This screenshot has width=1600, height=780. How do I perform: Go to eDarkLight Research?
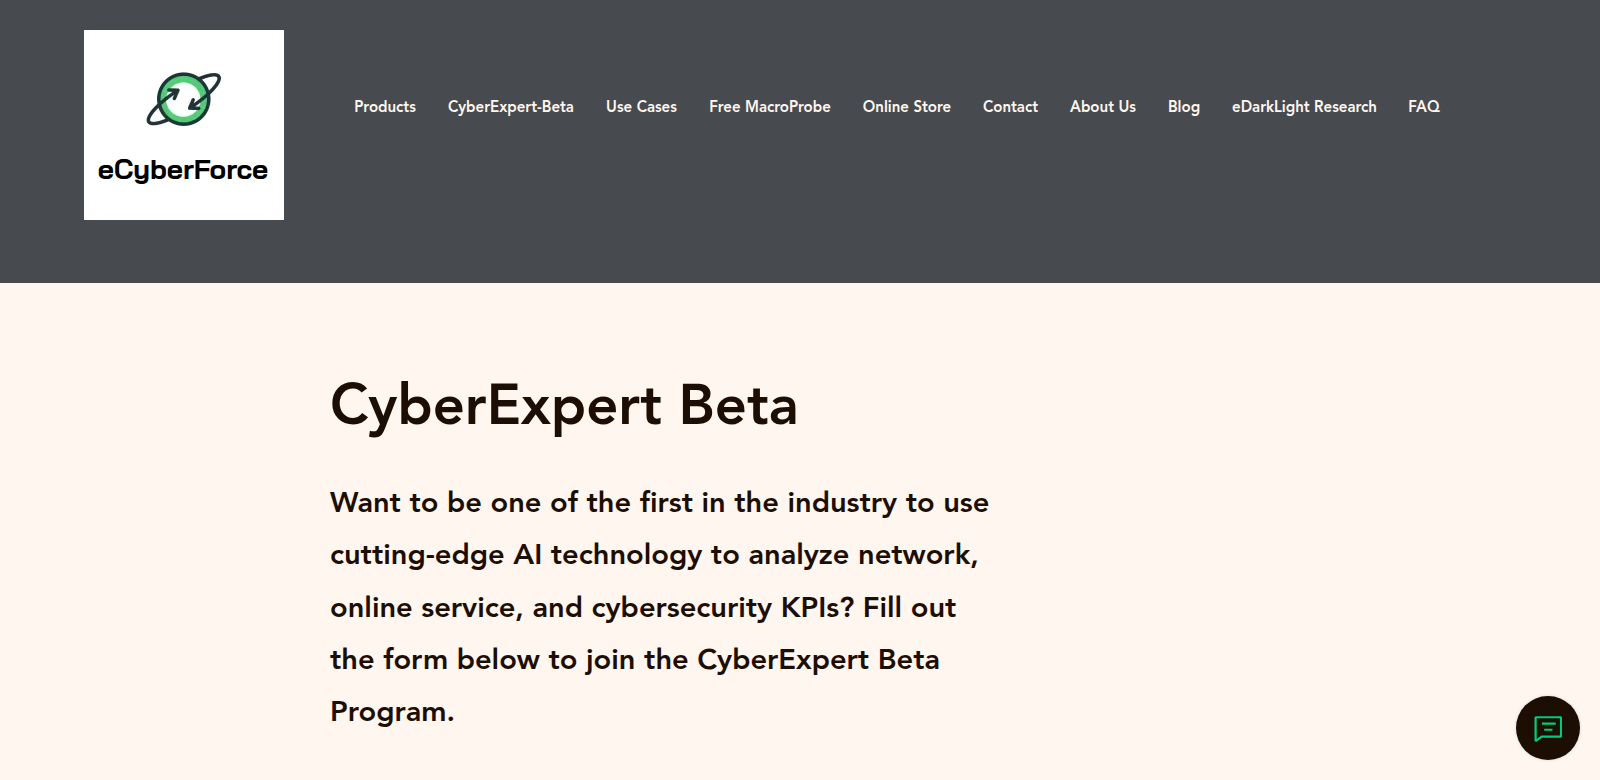(1304, 106)
